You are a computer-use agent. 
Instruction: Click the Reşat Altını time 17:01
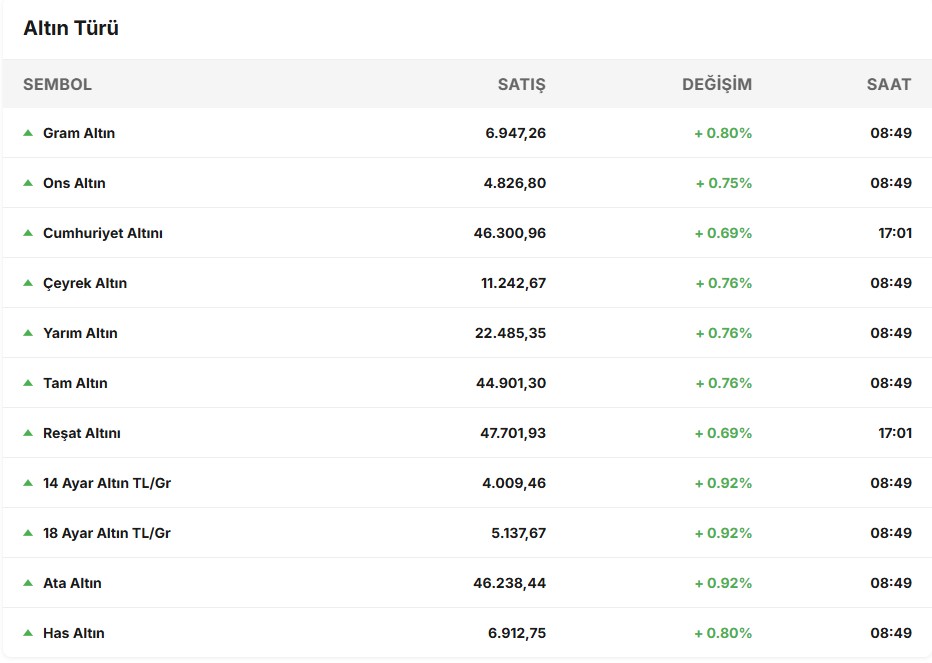894,433
